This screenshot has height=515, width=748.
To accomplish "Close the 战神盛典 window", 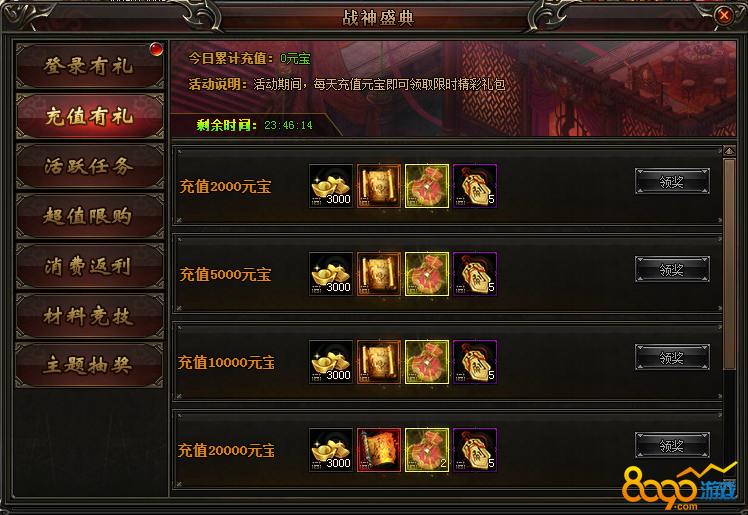I will coord(724,16).
